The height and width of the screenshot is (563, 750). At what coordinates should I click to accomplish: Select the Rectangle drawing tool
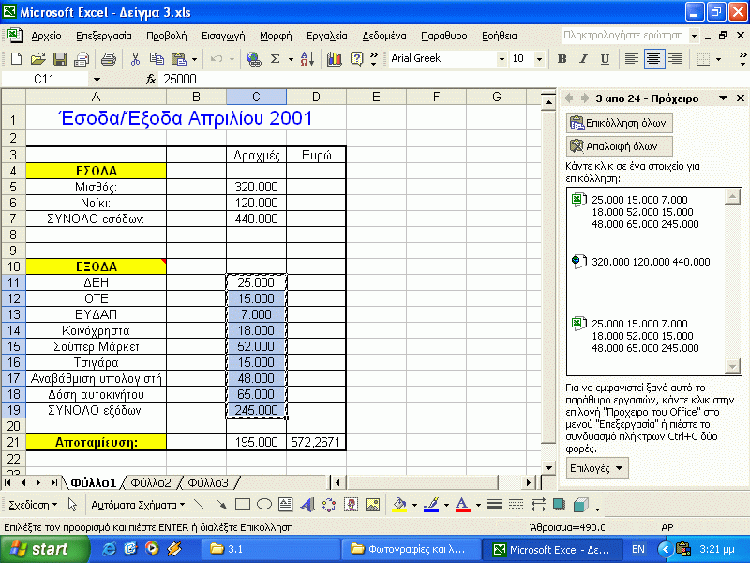(x=243, y=505)
